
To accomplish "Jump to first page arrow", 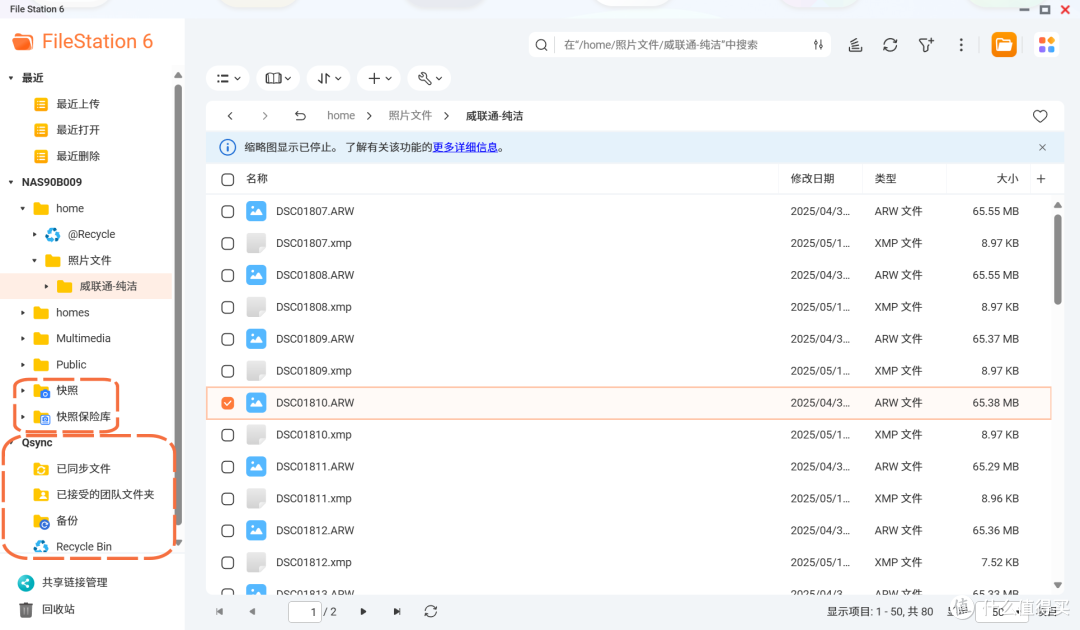I will point(219,611).
